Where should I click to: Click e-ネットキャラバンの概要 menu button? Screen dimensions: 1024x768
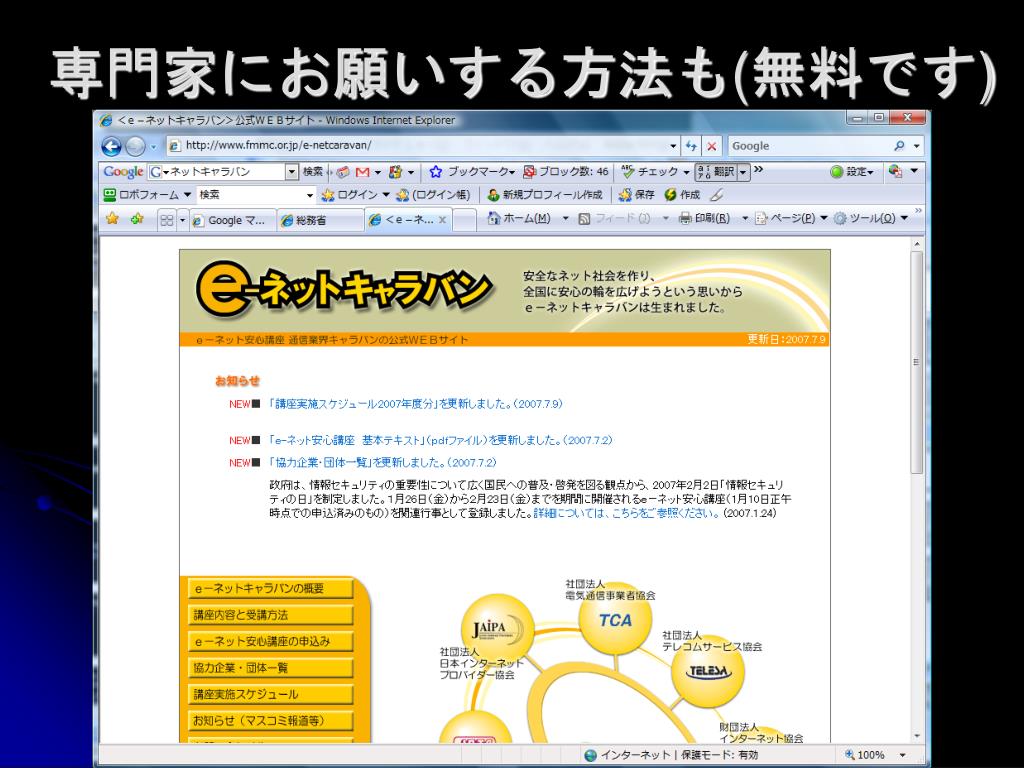270,588
